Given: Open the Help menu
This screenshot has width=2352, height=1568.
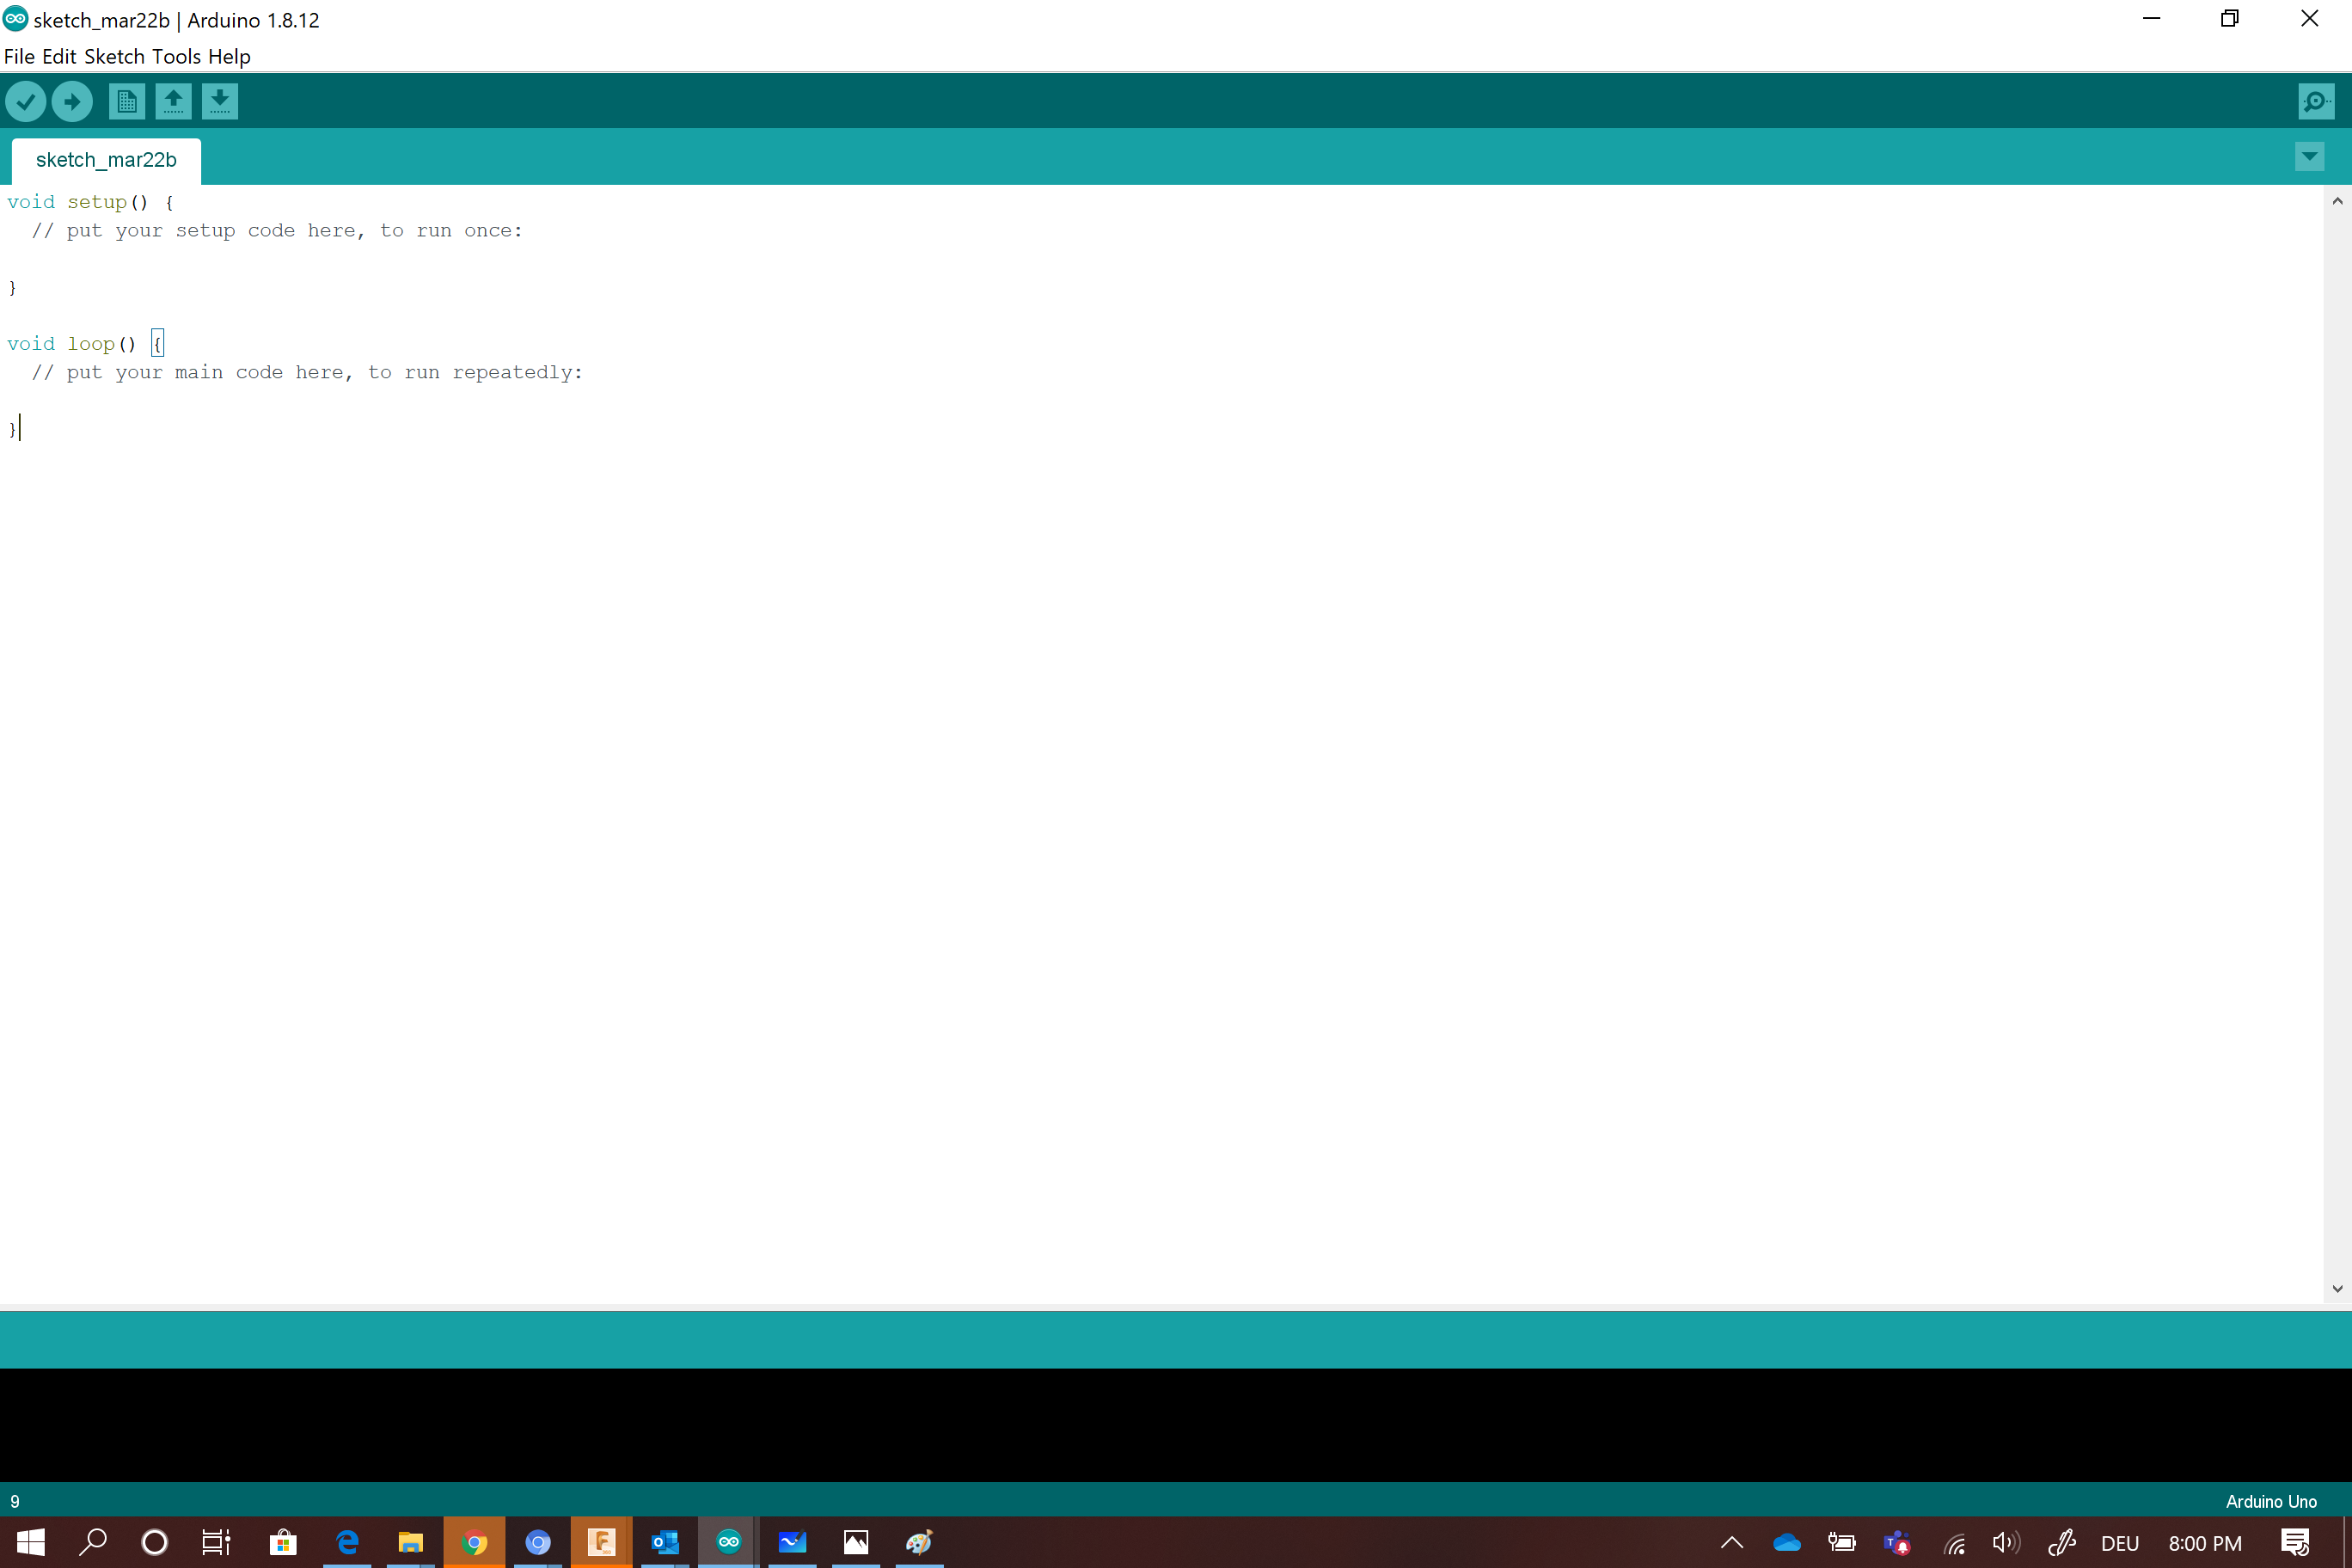Looking at the screenshot, I should click(229, 57).
